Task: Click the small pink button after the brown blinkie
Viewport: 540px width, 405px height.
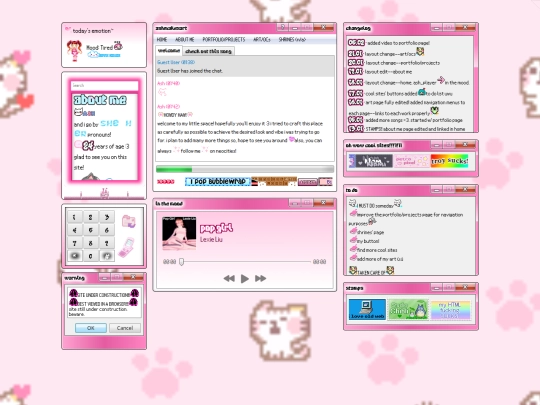Action: pyautogui.click(x=308, y=182)
